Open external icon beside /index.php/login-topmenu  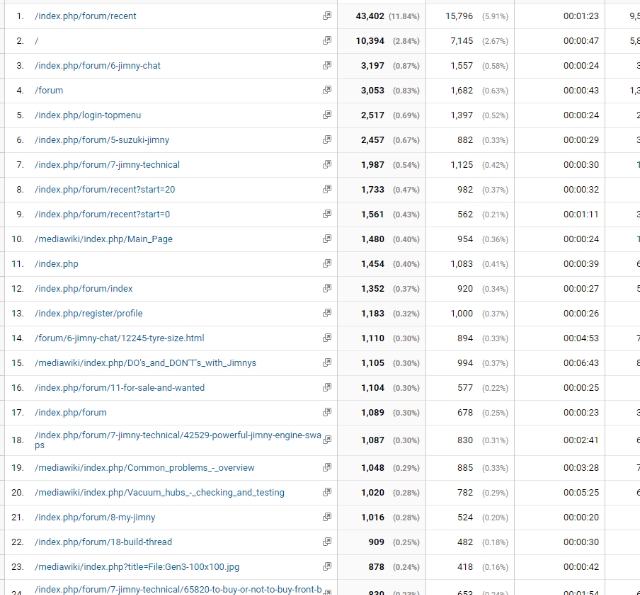tap(327, 115)
